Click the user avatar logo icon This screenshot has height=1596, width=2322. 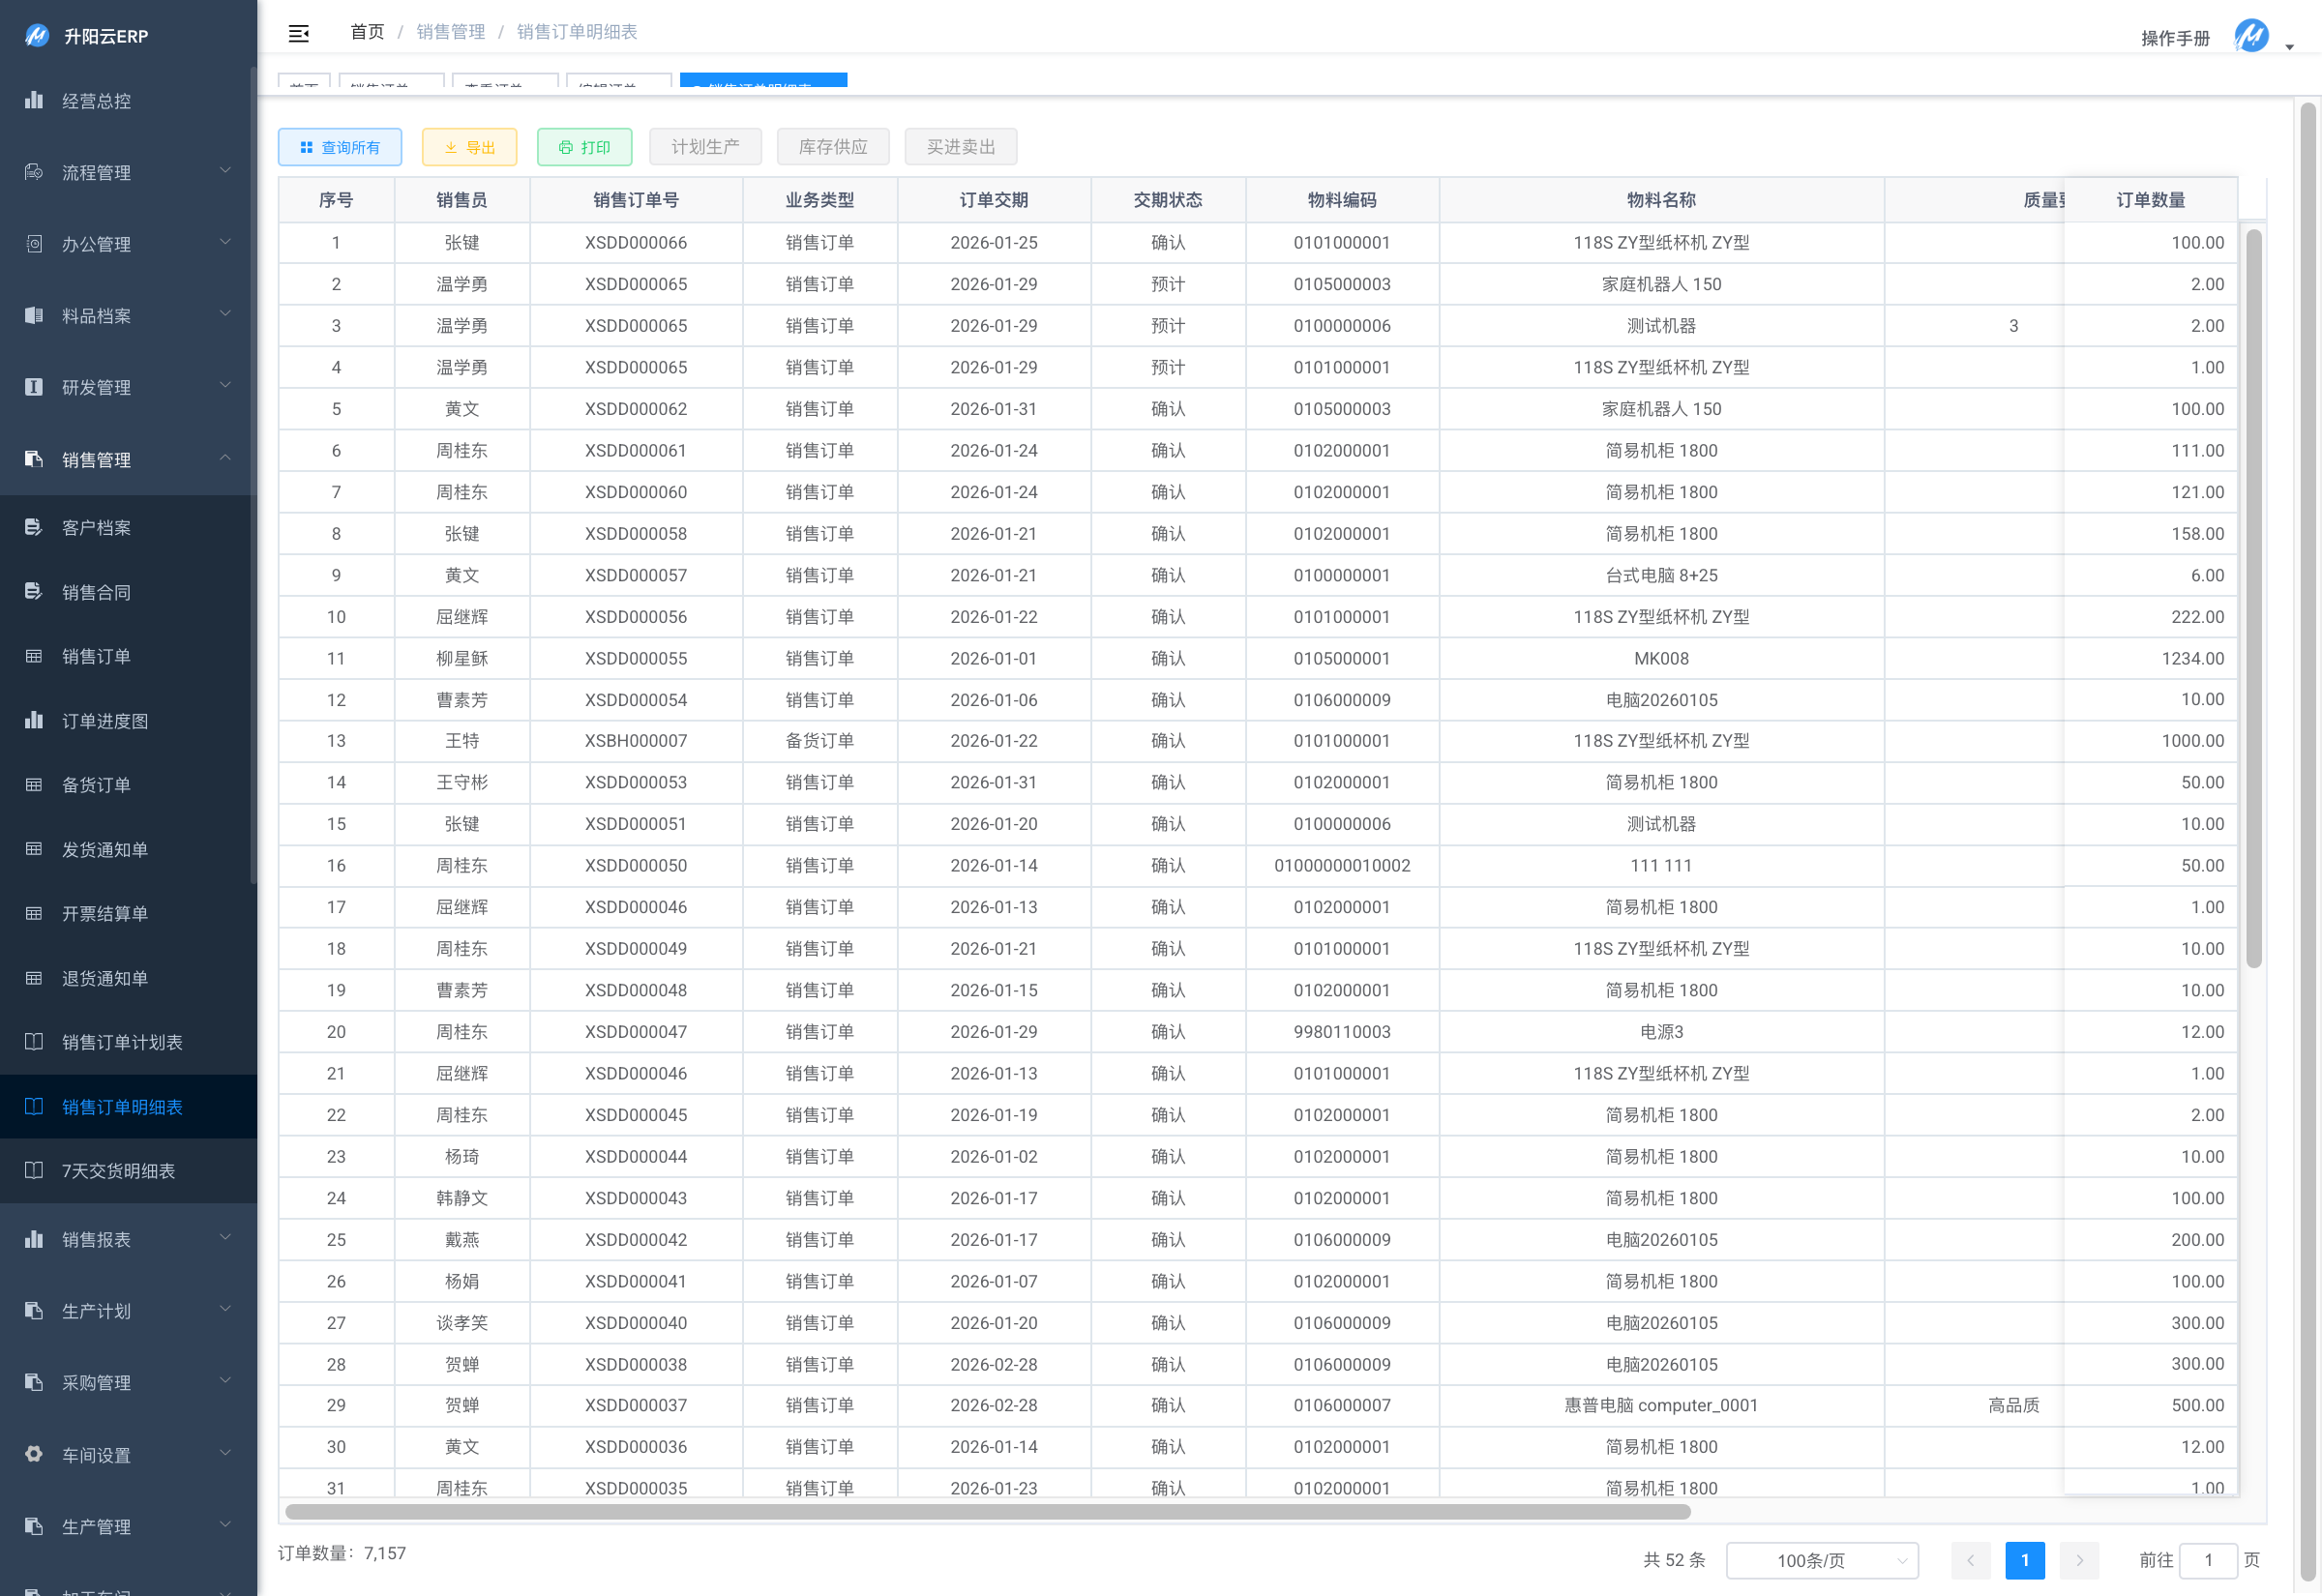point(2251,37)
